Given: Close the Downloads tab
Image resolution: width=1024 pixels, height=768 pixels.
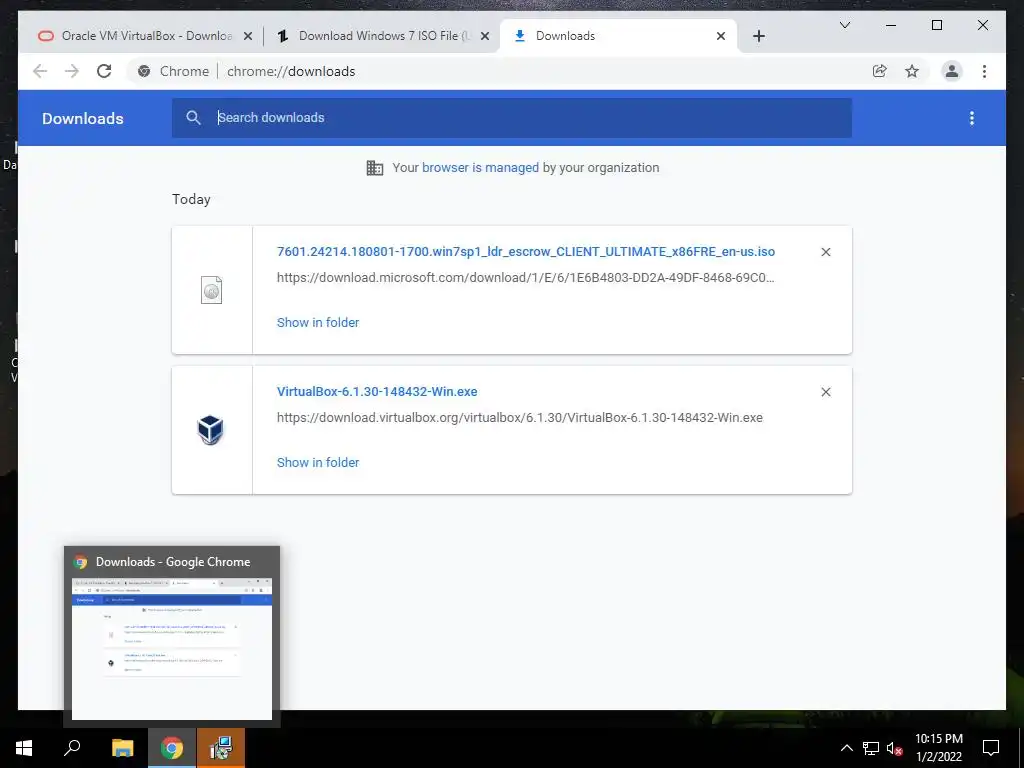Looking at the screenshot, I should (x=720, y=37).
